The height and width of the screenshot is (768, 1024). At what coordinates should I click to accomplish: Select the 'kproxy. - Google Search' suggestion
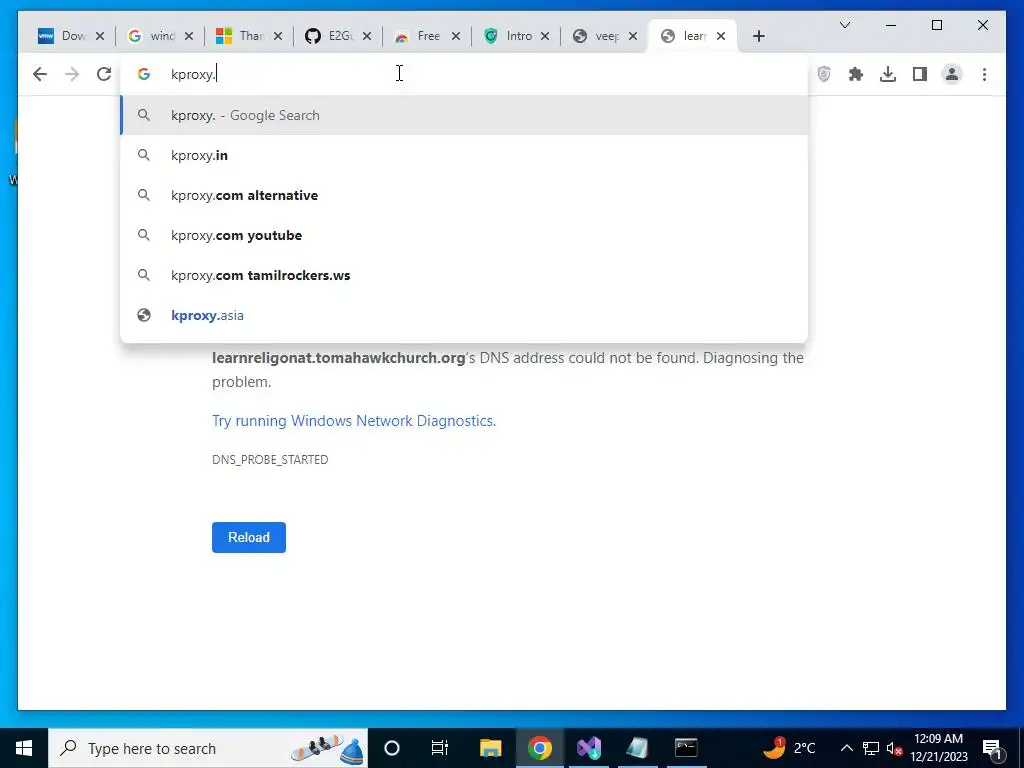[464, 116]
